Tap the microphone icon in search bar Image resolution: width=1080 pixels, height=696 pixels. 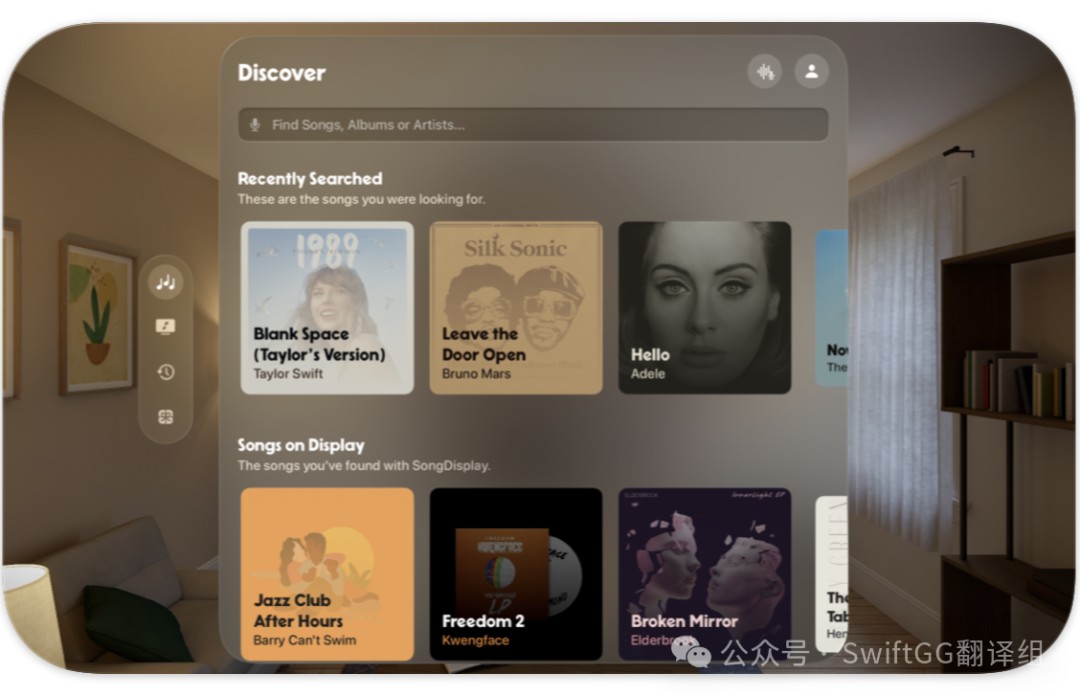coord(255,125)
